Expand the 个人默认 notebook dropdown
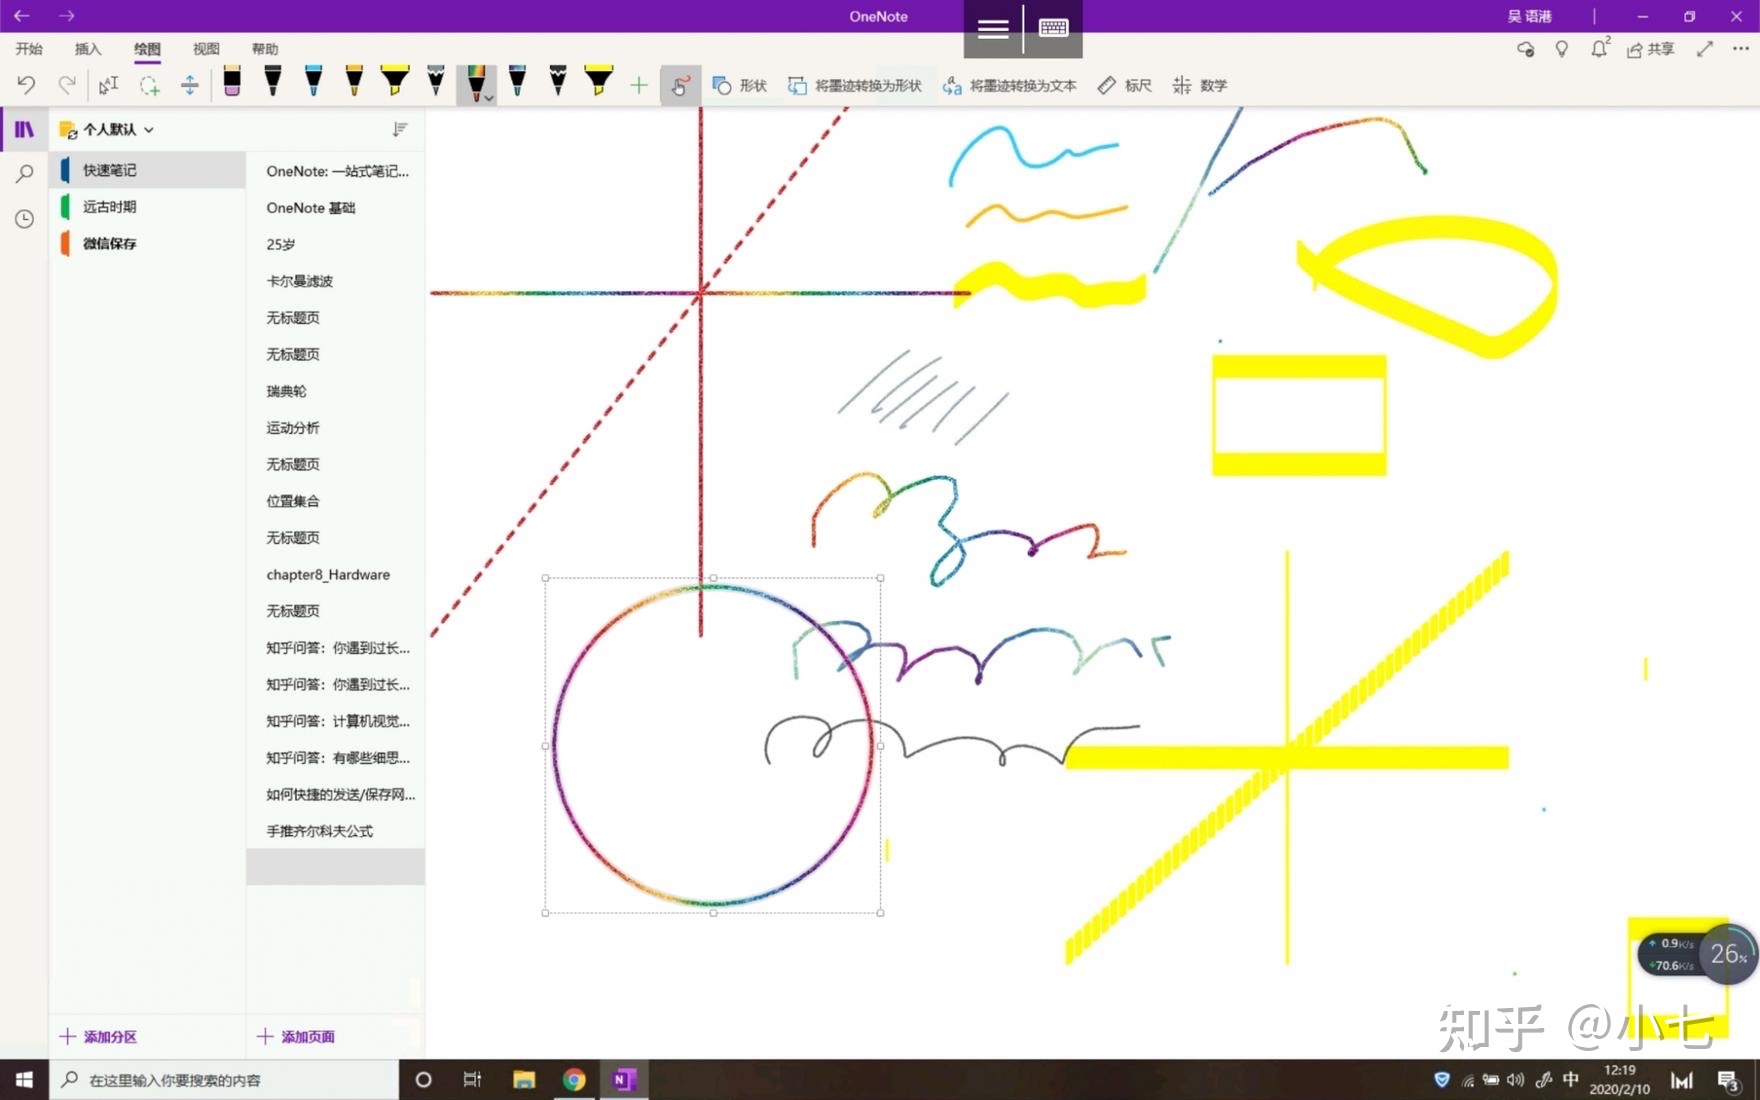The width and height of the screenshot is (1760, 1100). (x=149, y=130)
